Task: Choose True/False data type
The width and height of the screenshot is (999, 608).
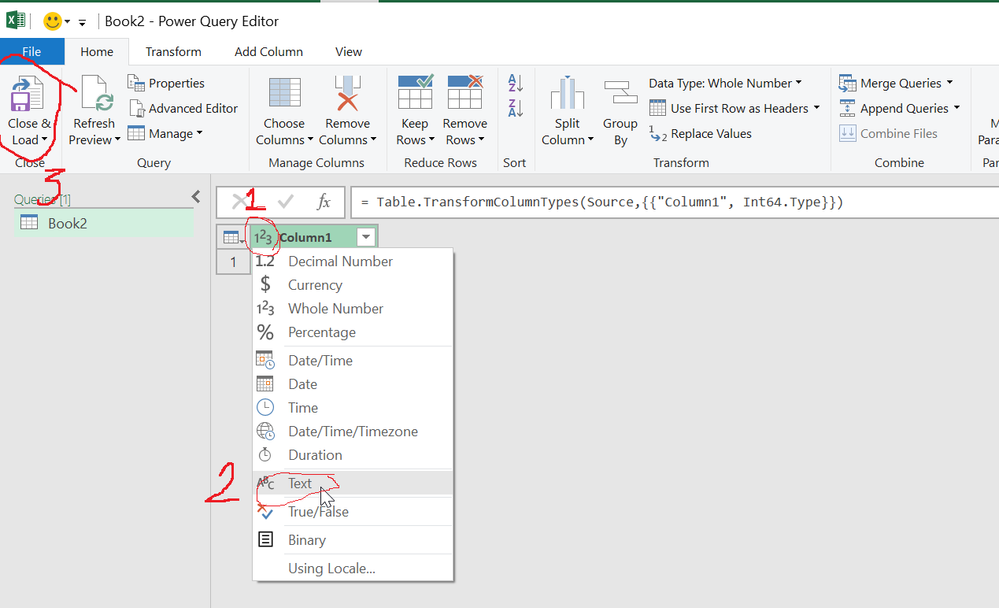Action: pos(353,512)
